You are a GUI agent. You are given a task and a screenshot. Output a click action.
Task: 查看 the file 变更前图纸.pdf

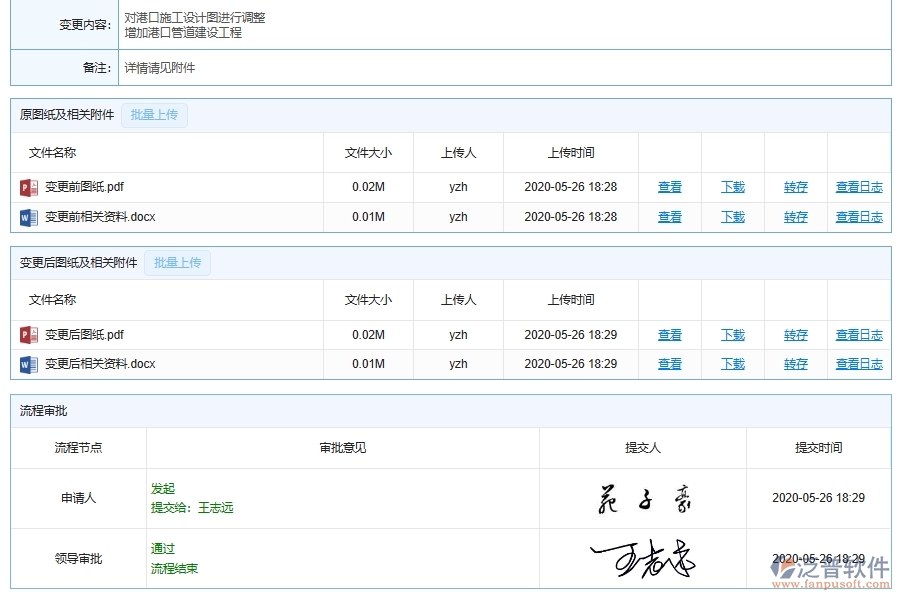pyautogui.click(x=669, y=187)
